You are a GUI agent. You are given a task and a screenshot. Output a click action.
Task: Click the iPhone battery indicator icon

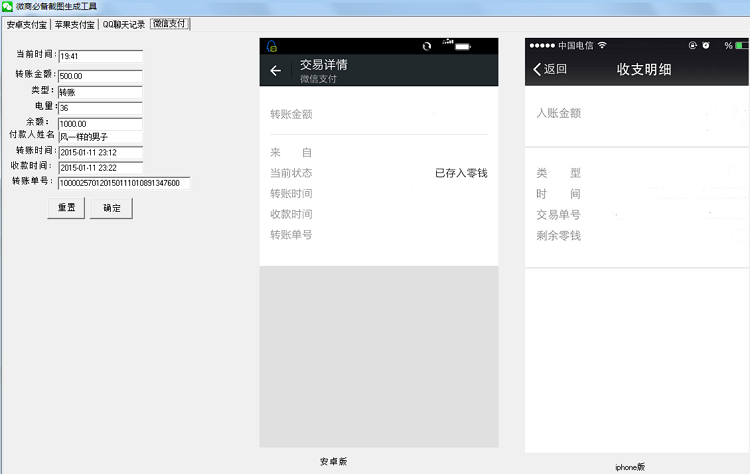[x=742, y=45]
